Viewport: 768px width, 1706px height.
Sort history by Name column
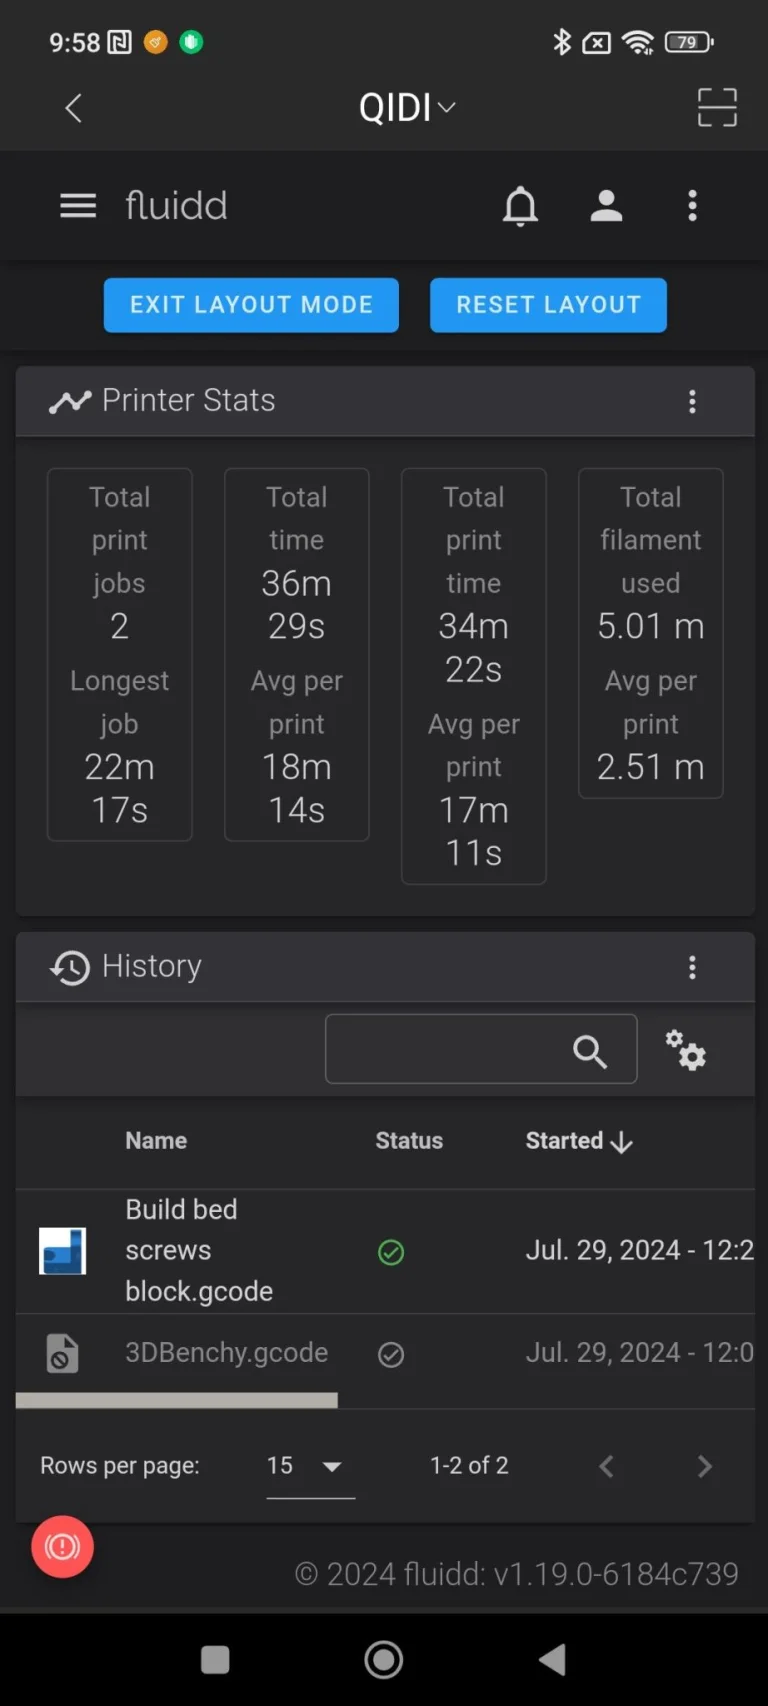pos(156,1141)
